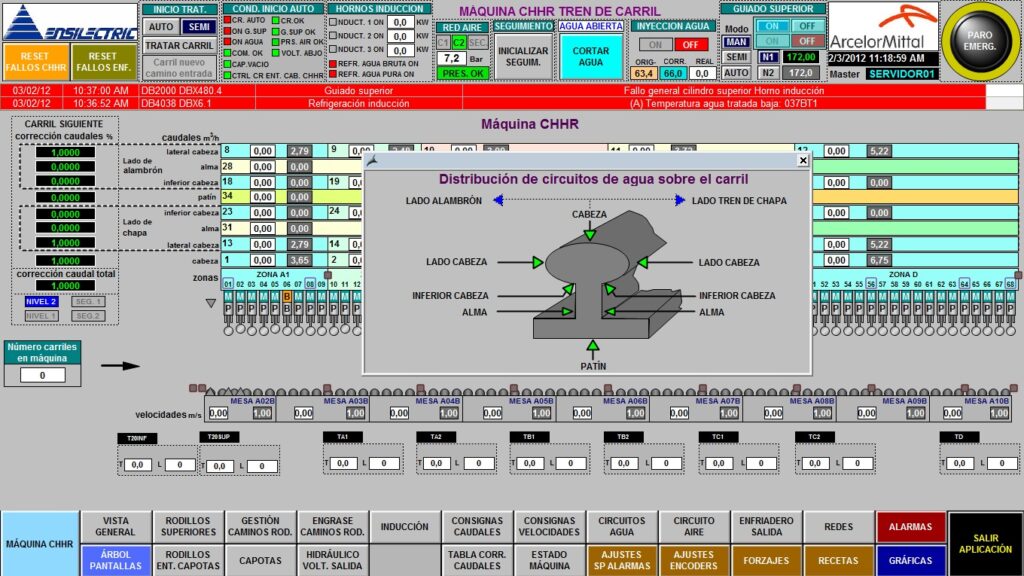Switch treatment start mode to AUTO
The width and height of the screenshot is (1024, 576).
[x=162, y=27]
